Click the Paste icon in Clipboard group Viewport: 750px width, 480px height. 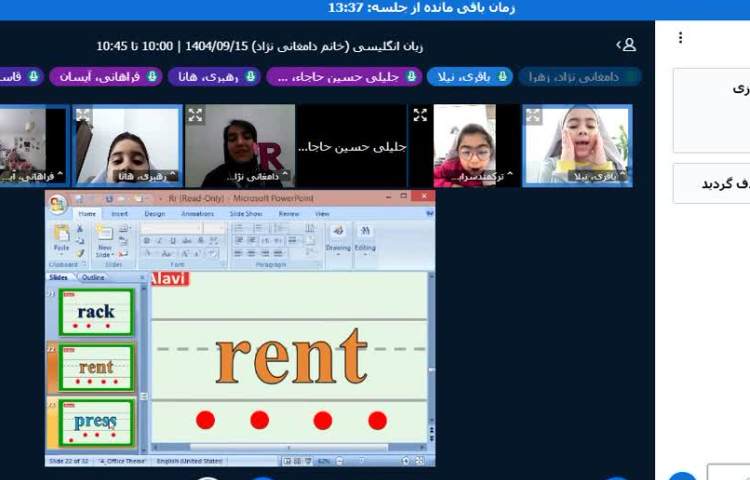pyautogui.click(x=62, y=239)
